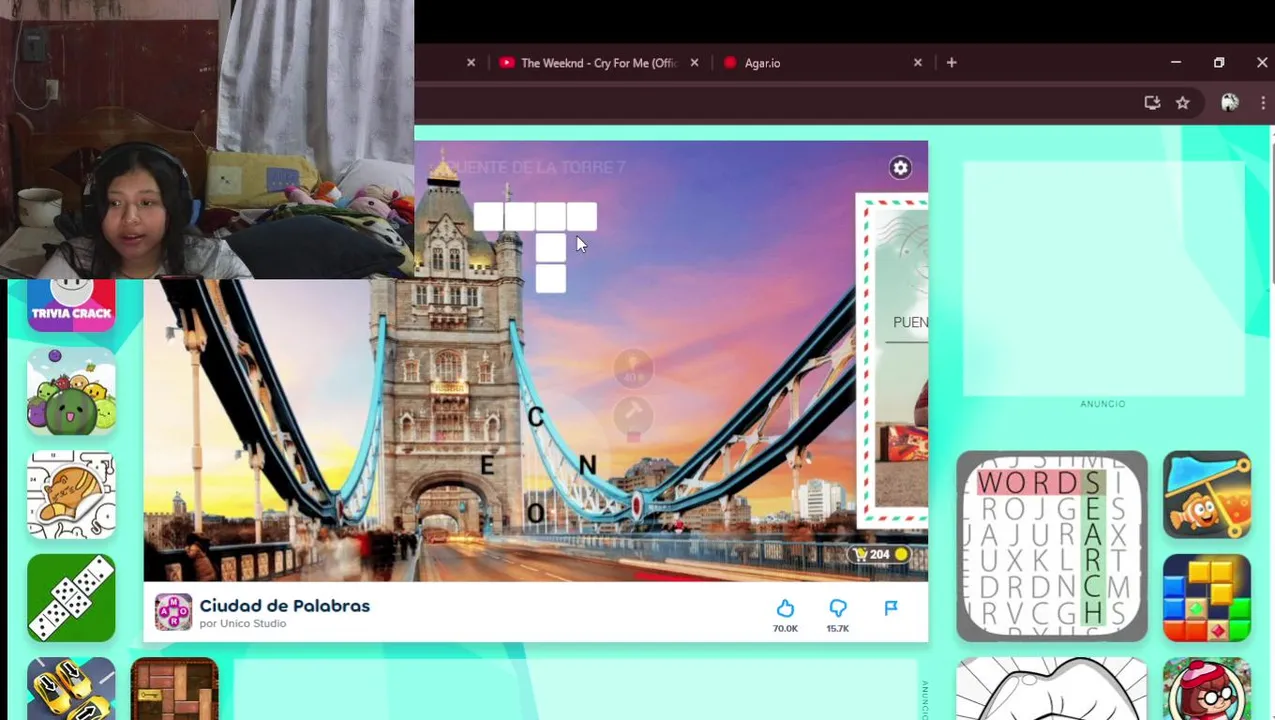Close The Weeknd YouTube tab
This screenshot has width=1275, height=720.
point(694,63)
